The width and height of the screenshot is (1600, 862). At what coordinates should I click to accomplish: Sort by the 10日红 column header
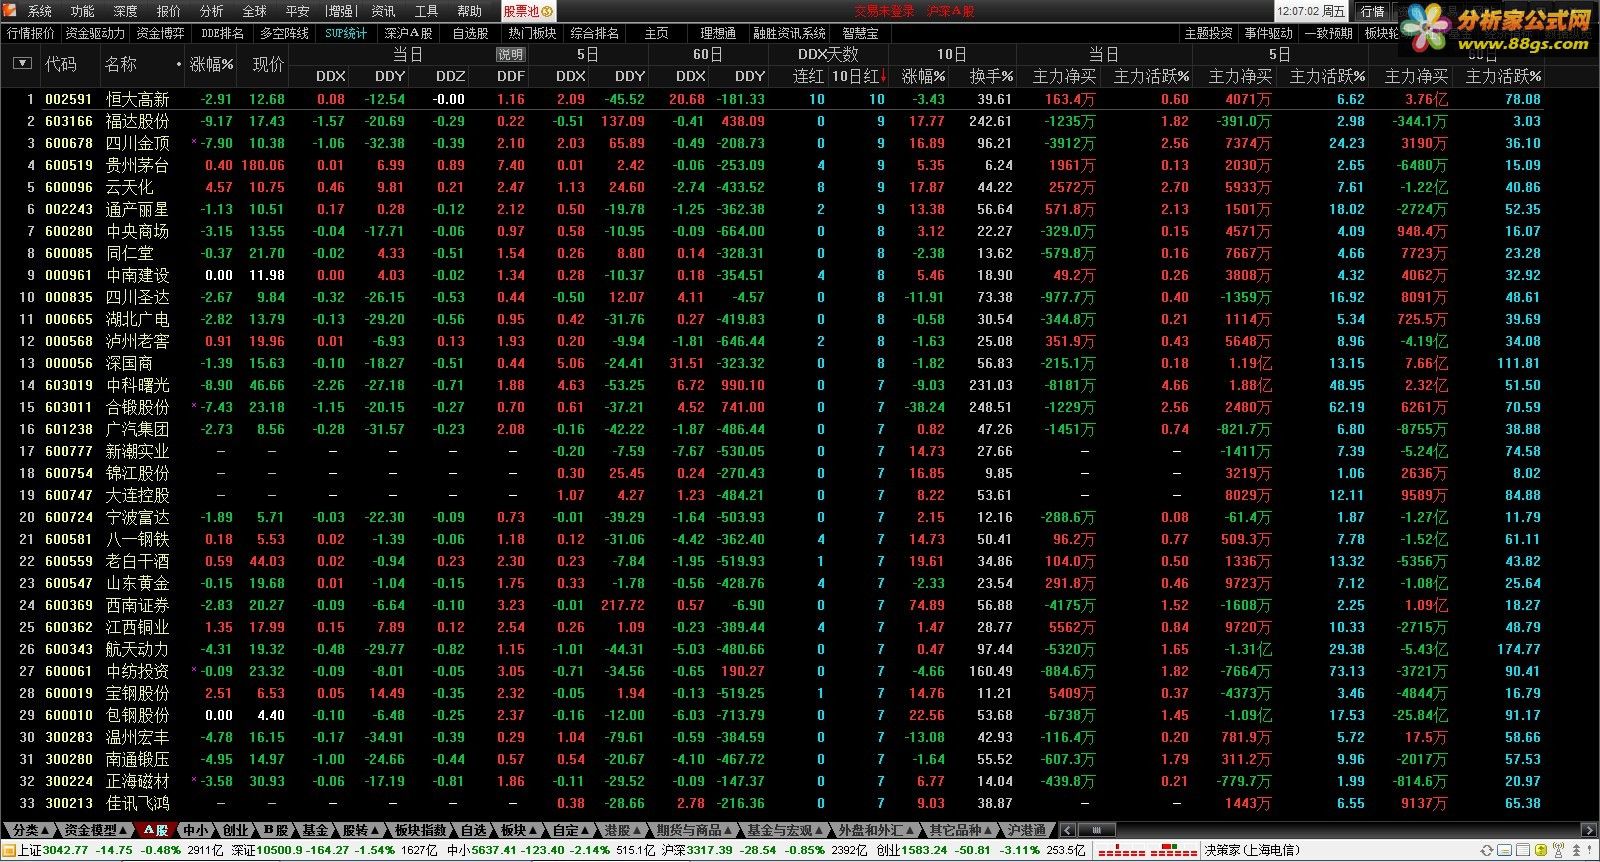point(858,76)
